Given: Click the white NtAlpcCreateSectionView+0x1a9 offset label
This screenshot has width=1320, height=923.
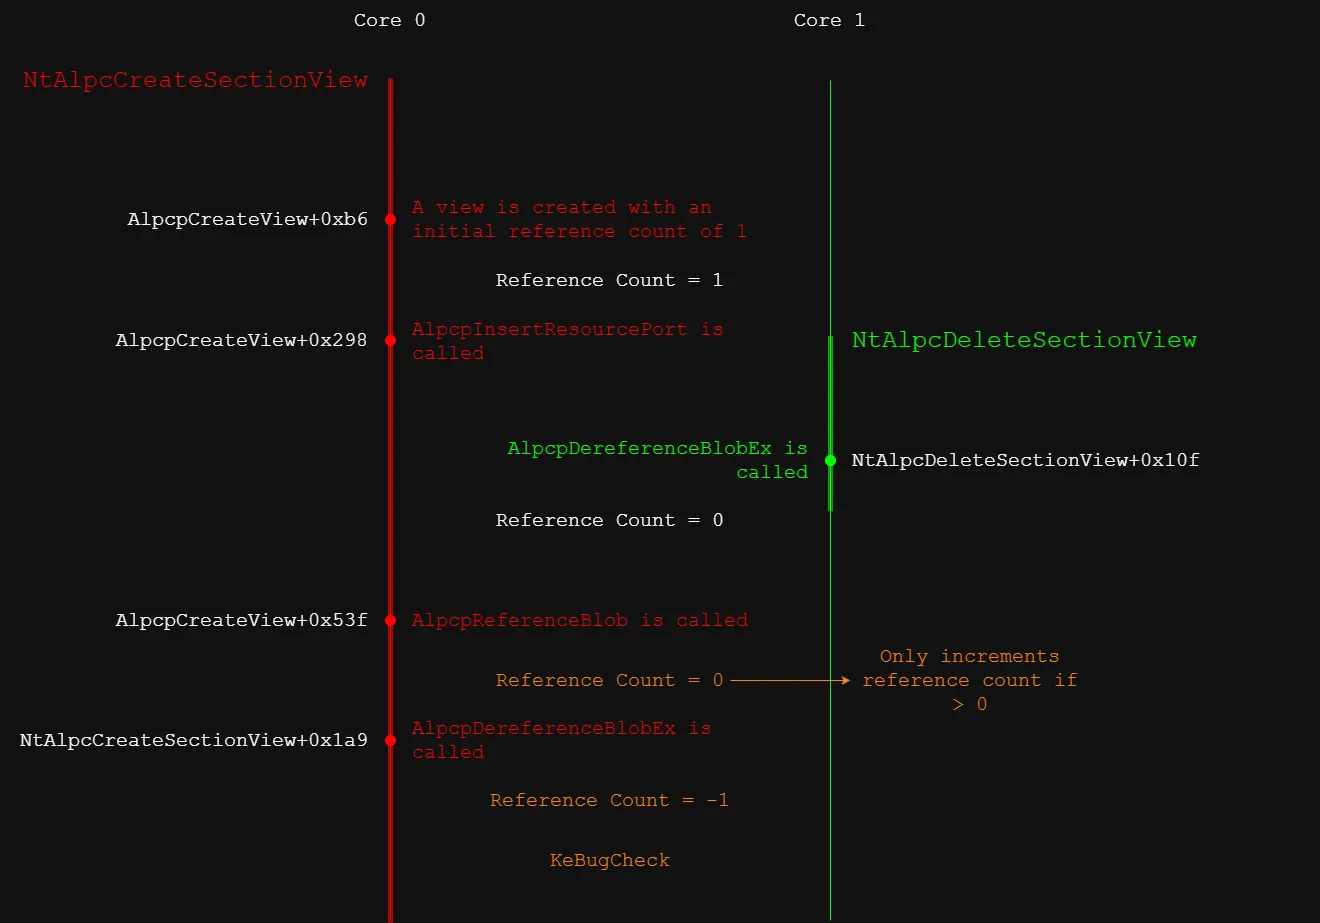Looking at the screenshot, I should [x=194, y=740].
